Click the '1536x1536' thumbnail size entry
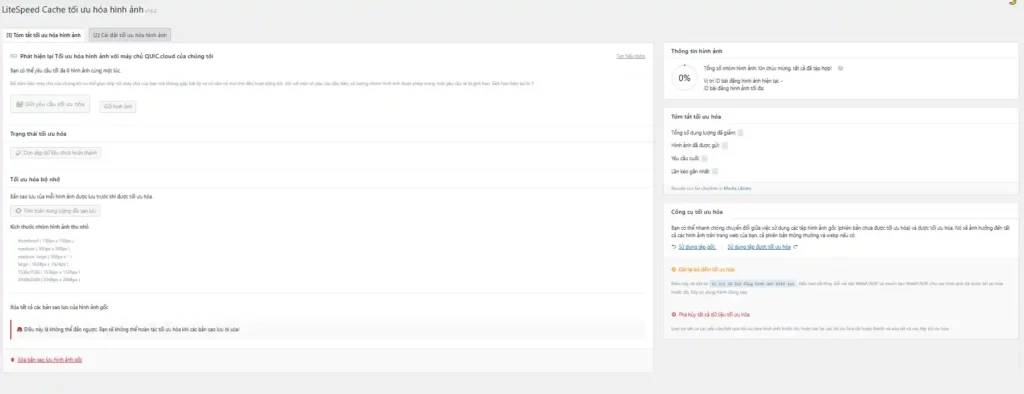Screen dimensions: 1024x394 click(49, 271)
